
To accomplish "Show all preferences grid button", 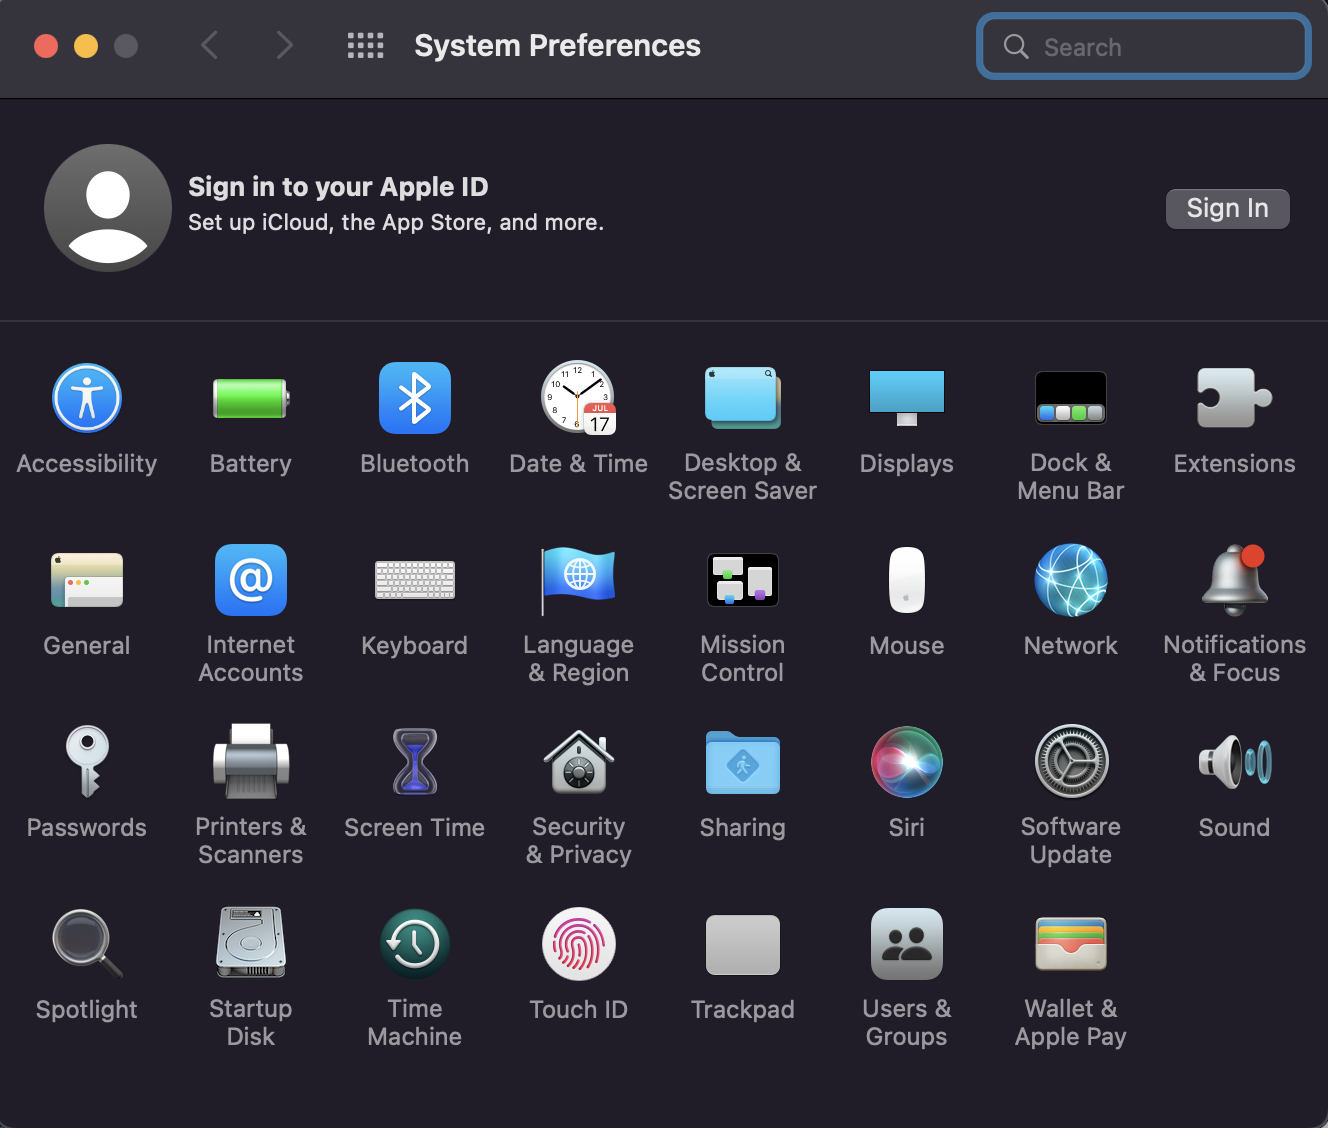I will point(365,46).
